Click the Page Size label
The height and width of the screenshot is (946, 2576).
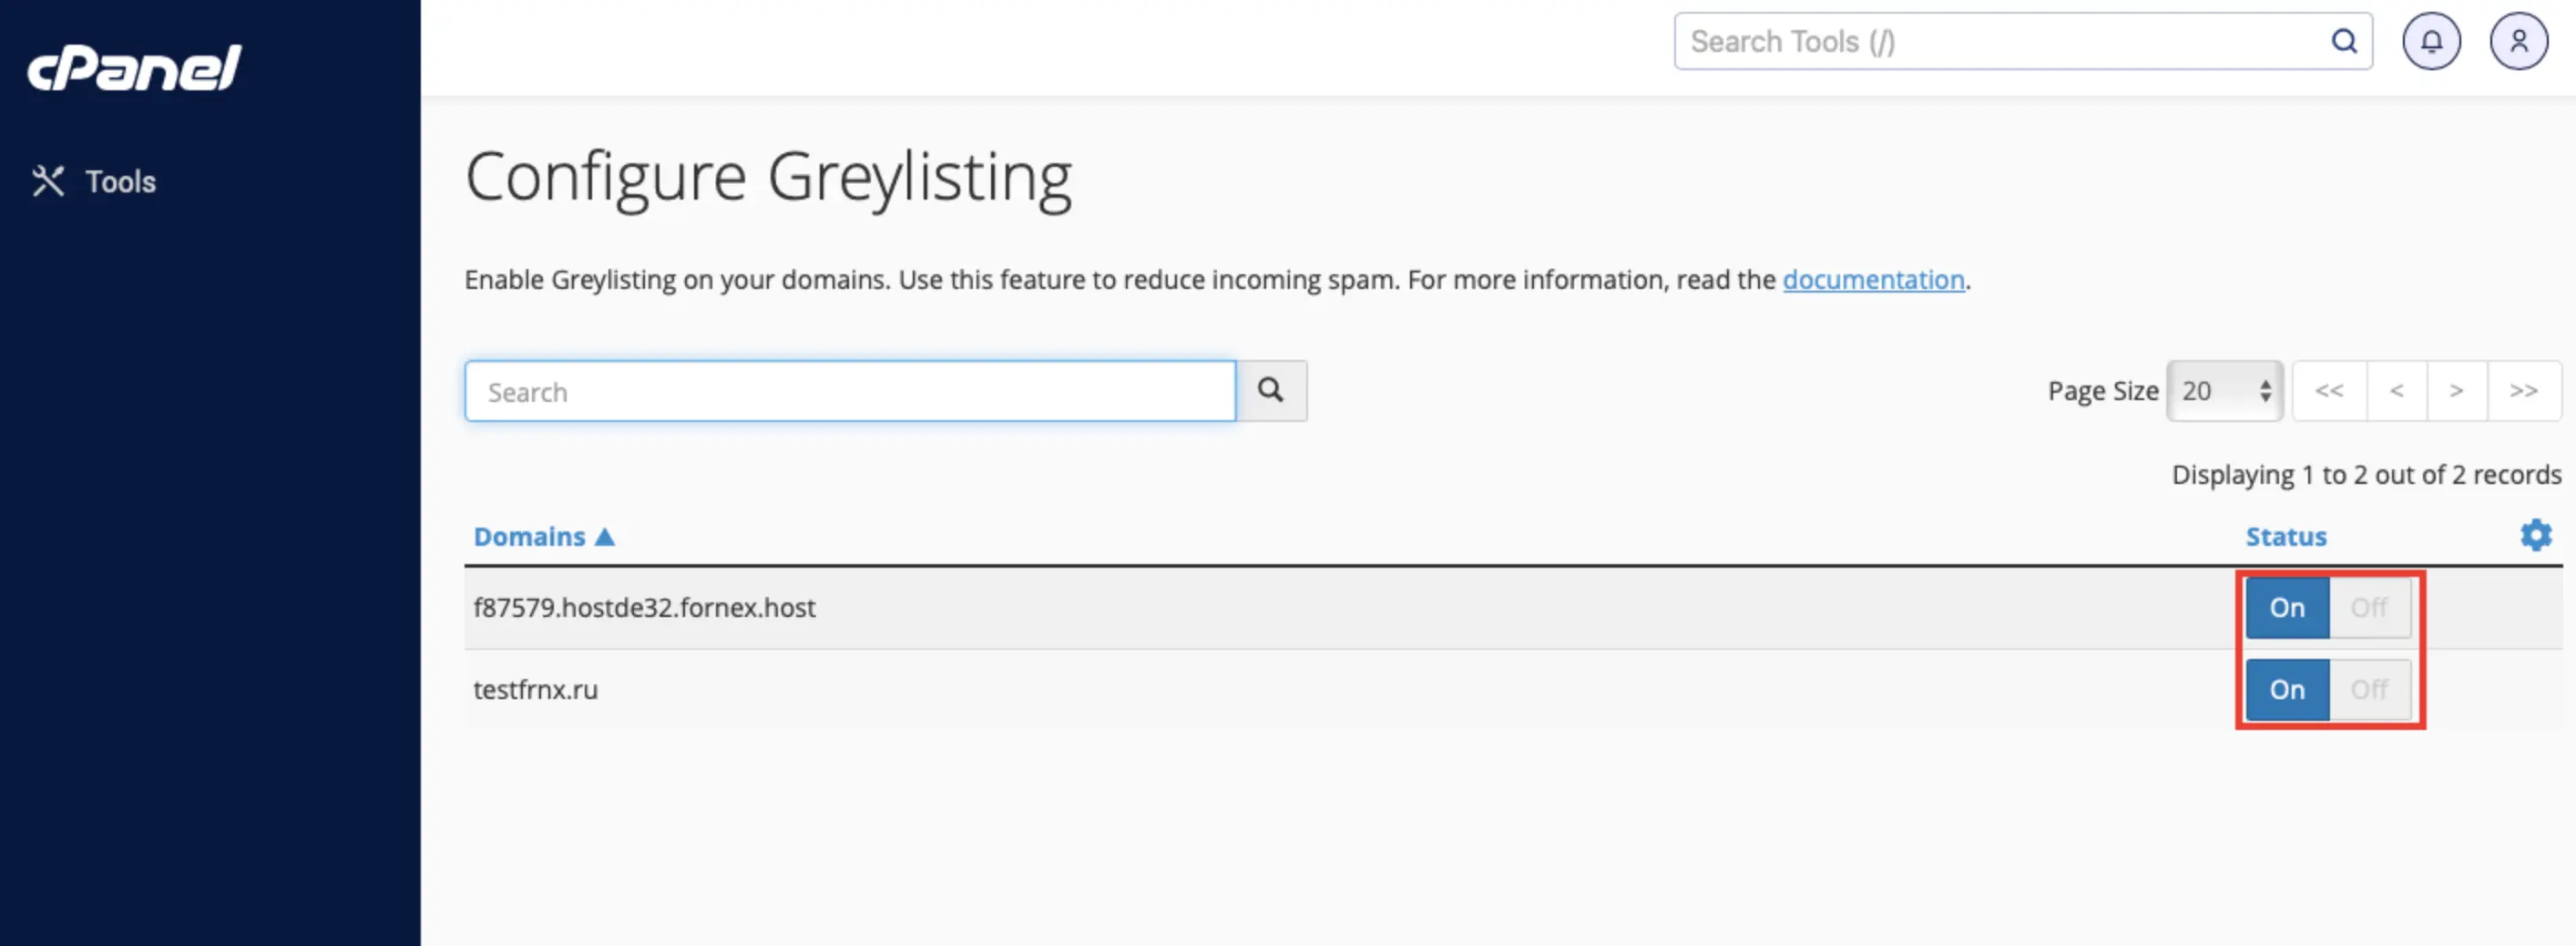(2103, 391)
